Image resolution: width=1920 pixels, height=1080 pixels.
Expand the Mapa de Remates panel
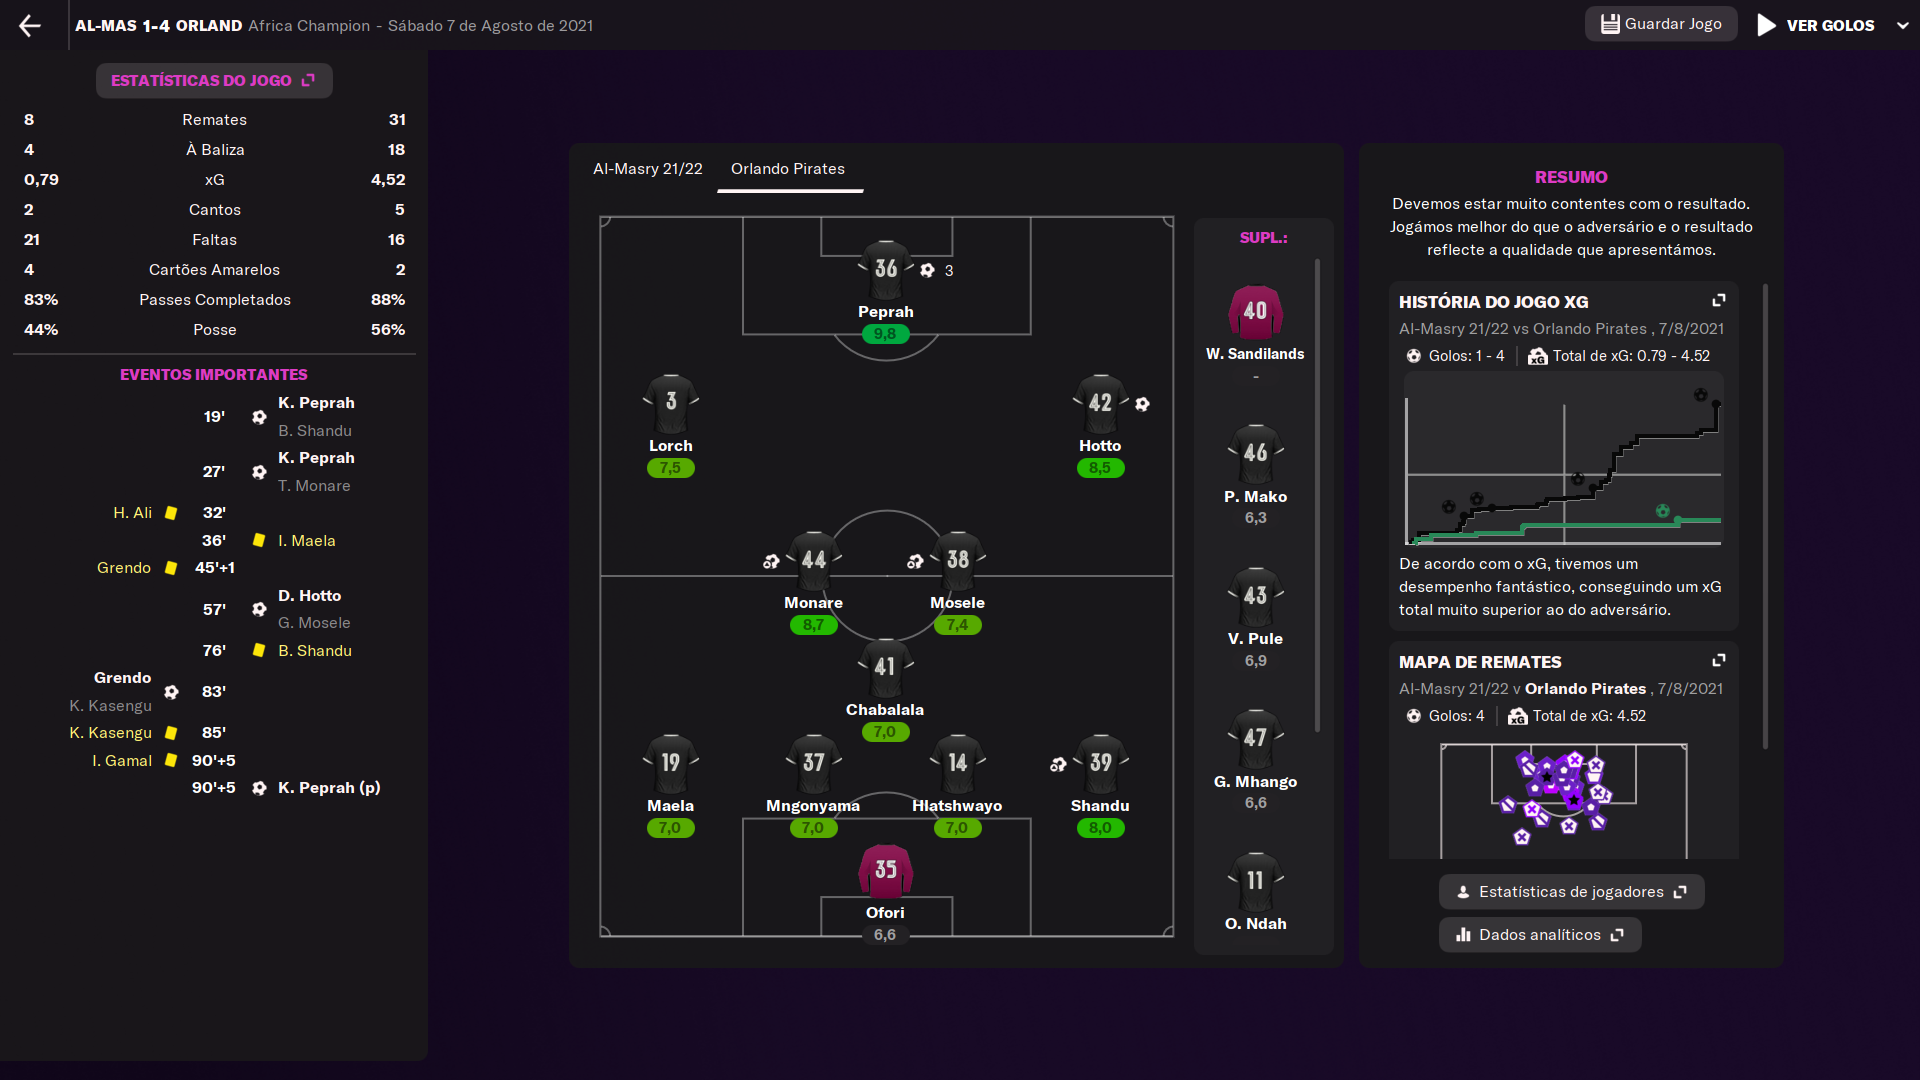click(1719, 661)
